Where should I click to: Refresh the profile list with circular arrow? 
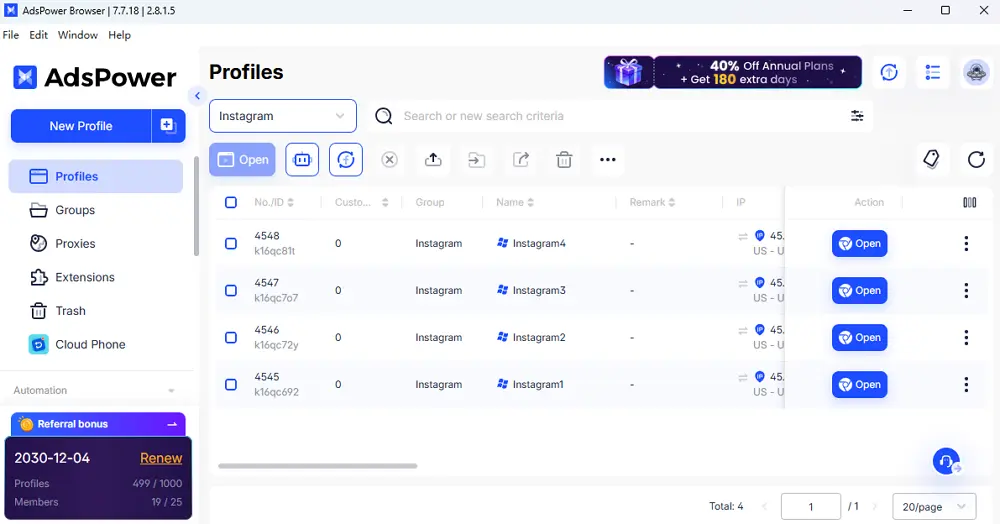(976, 159)
